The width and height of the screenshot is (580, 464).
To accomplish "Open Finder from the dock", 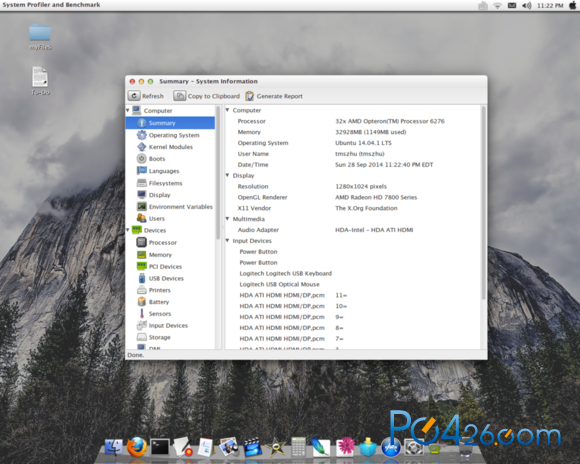I will pos(114,447).
